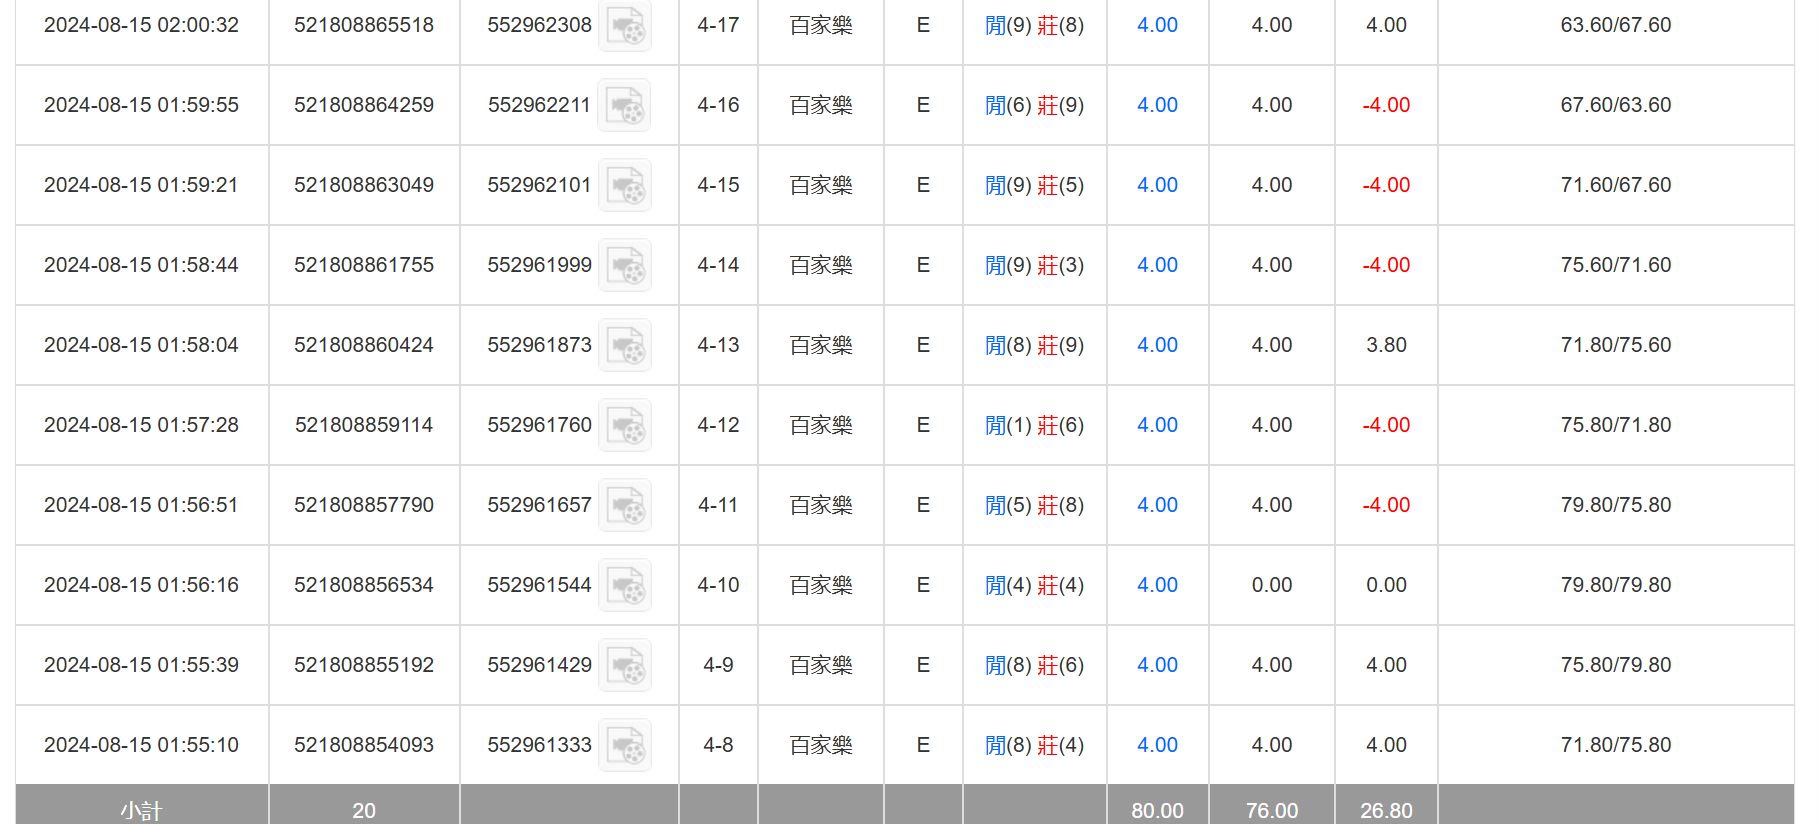The image size is (1818, 824).
Task: Play replay icon next to 552961429
Action: [x=625, y=666]
